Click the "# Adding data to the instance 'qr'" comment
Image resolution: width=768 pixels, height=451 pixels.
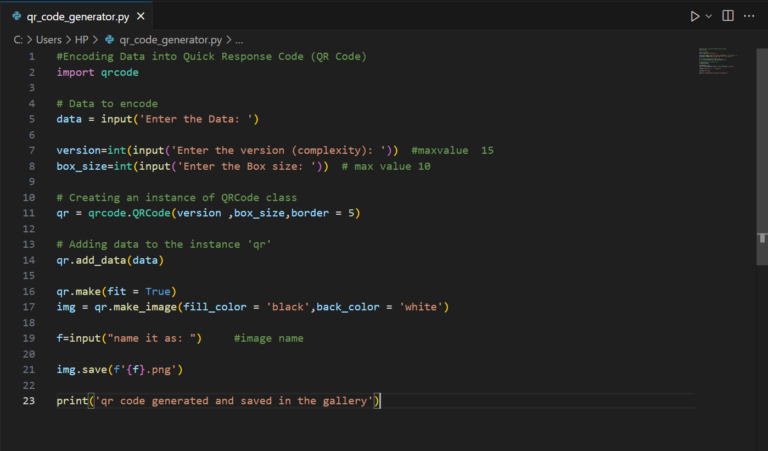click(164, 244)
